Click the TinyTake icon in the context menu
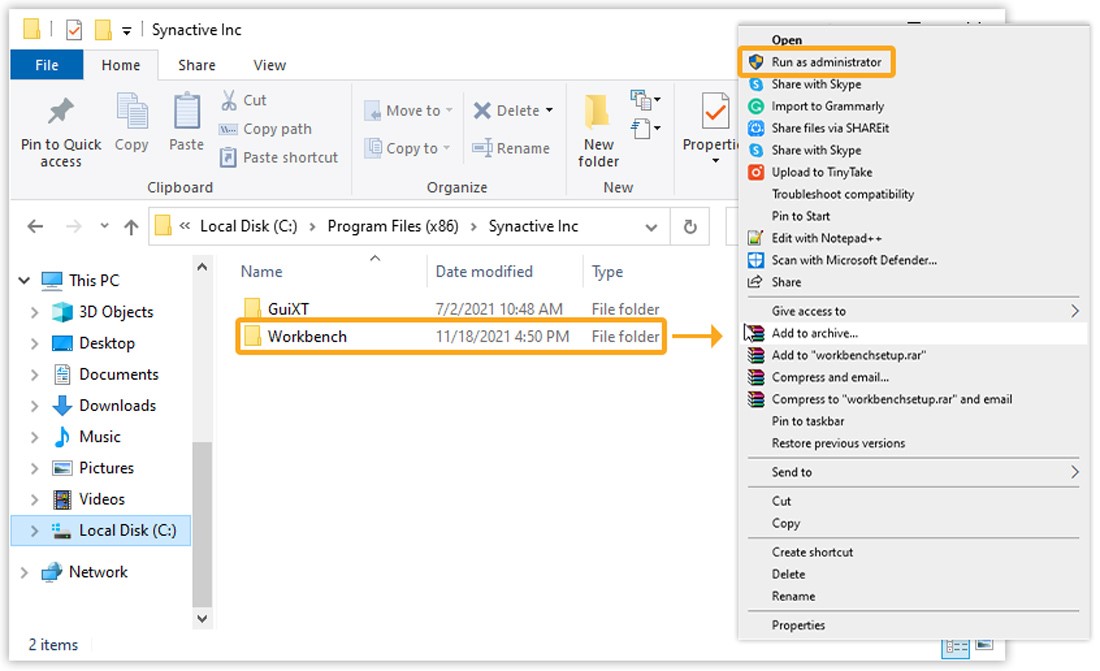 pos(756,172)
